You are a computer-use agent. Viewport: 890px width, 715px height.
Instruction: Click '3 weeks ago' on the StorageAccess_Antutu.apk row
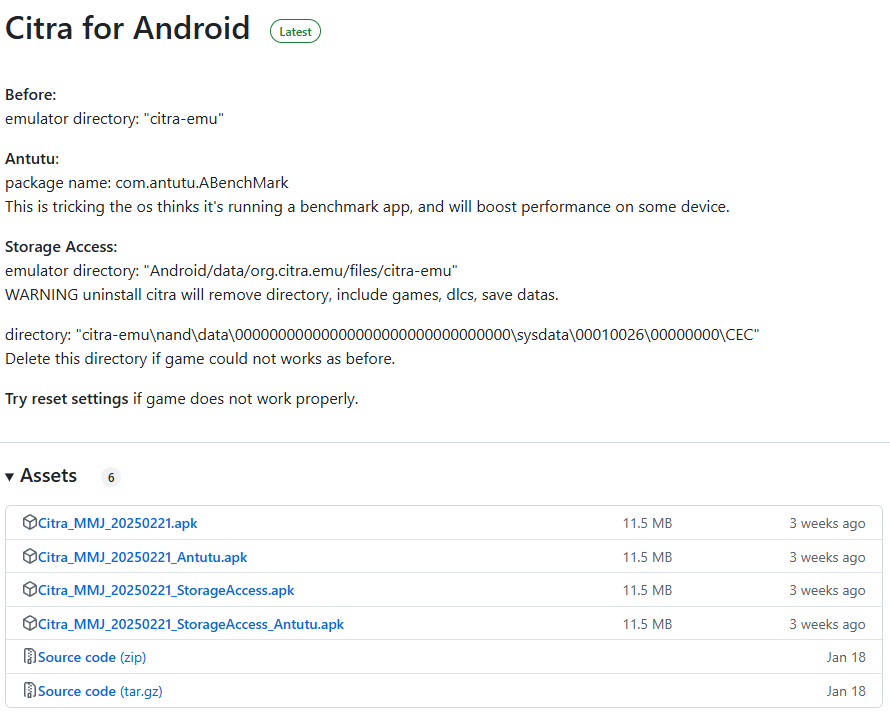[827, 624]
